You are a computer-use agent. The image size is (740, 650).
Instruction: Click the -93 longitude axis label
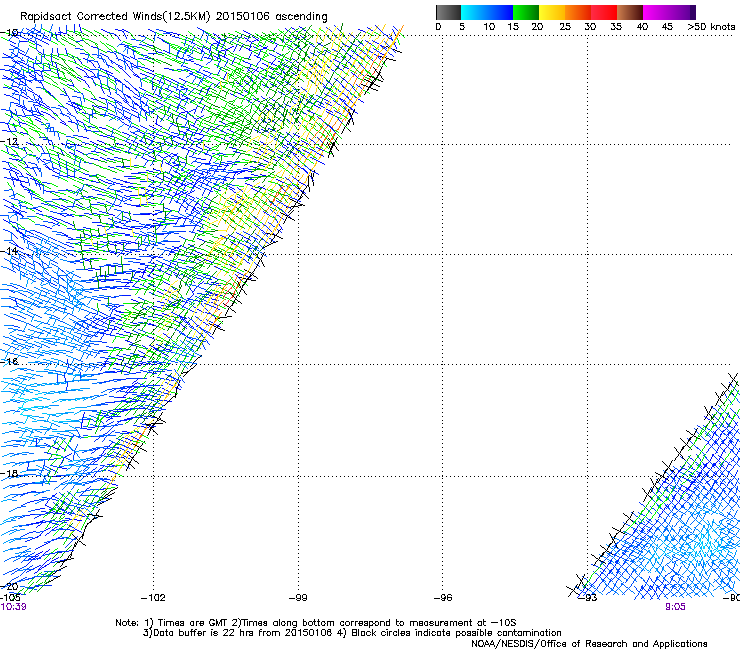click(588, 598)
